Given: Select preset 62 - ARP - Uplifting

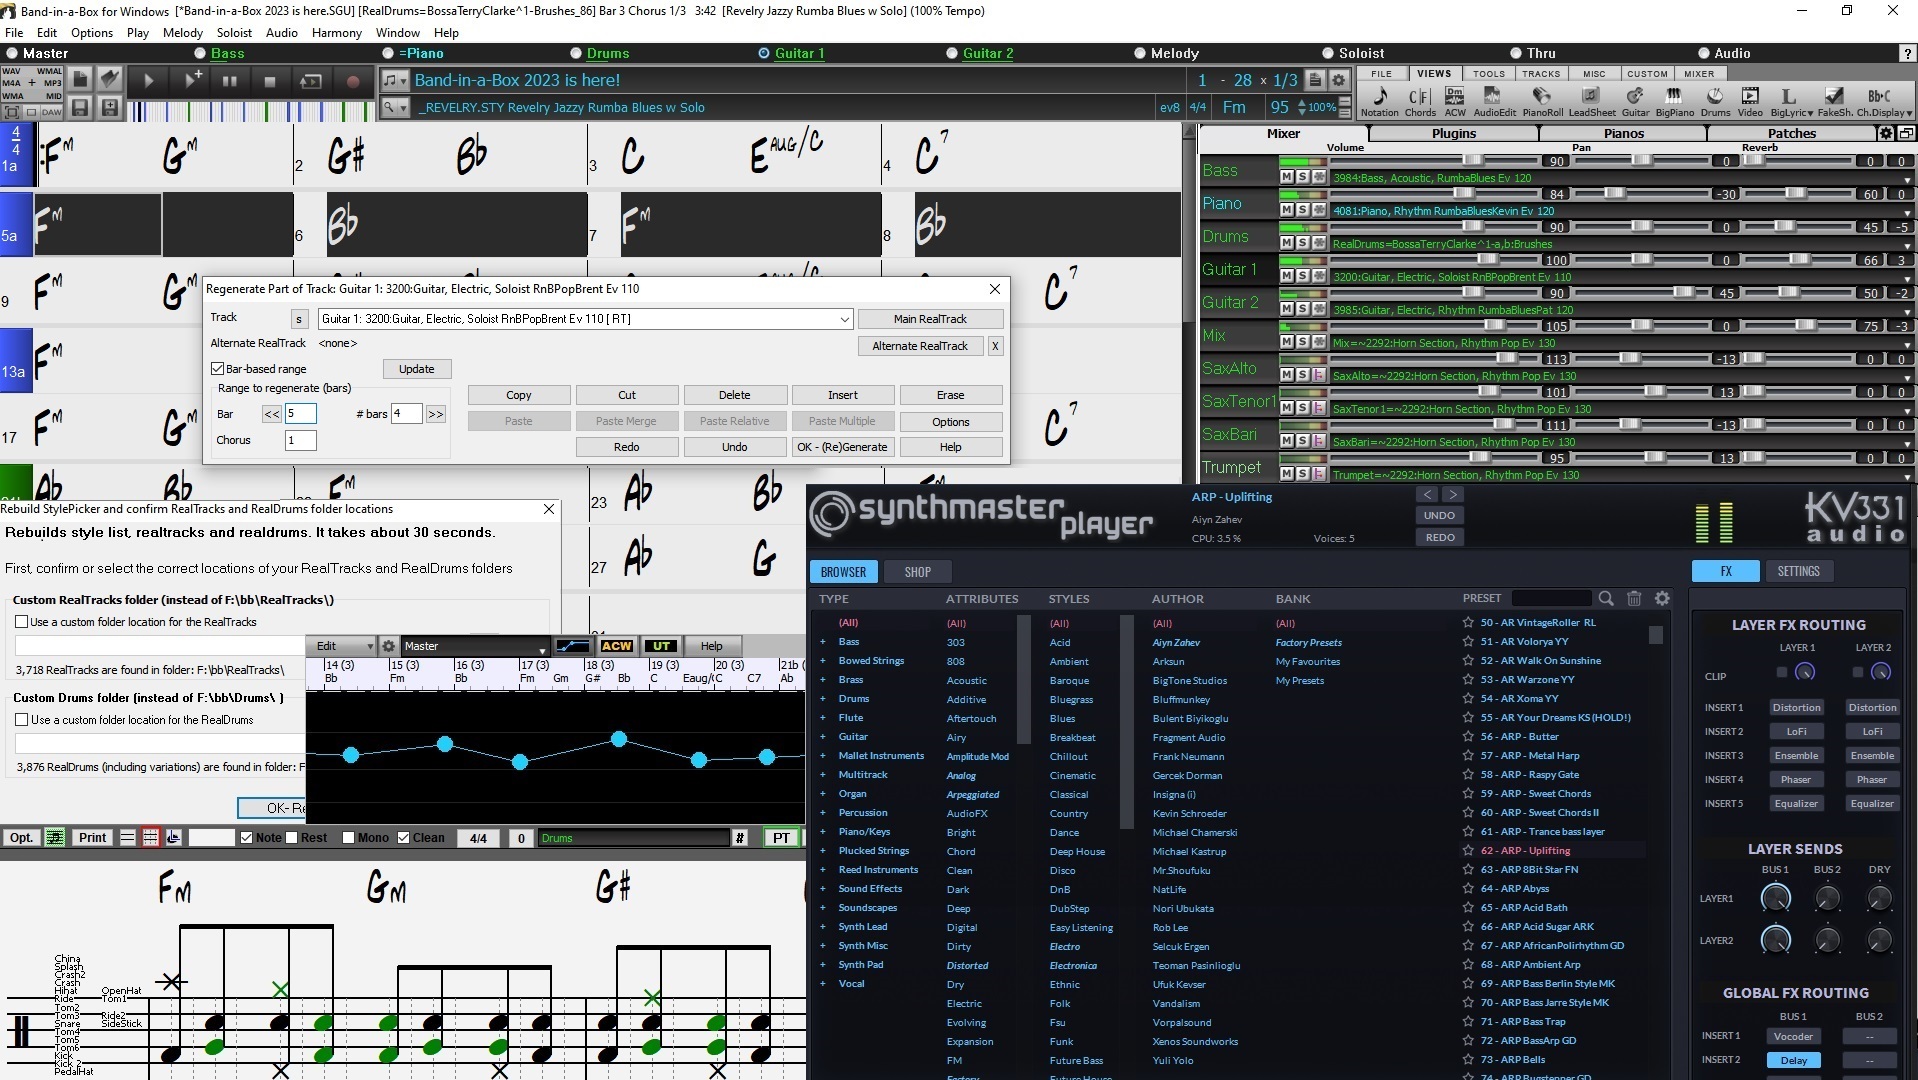Looking at the screenshot, I should [x=1525, y=851].
